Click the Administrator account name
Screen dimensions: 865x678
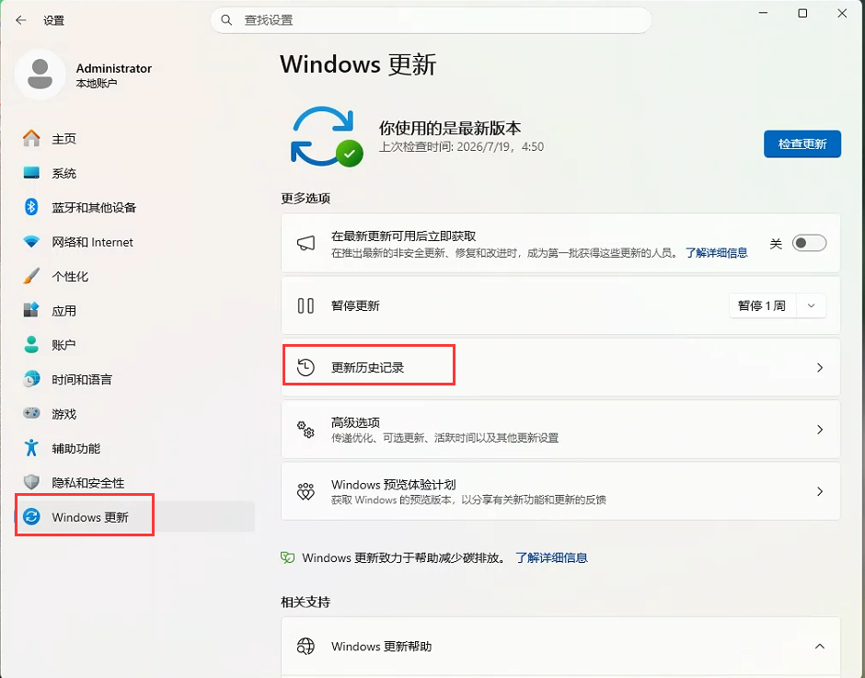(x=114, y=68)
